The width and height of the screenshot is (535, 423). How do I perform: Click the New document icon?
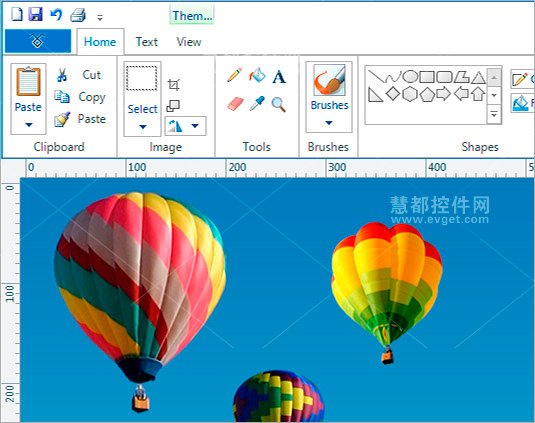[x=17, y=14]
